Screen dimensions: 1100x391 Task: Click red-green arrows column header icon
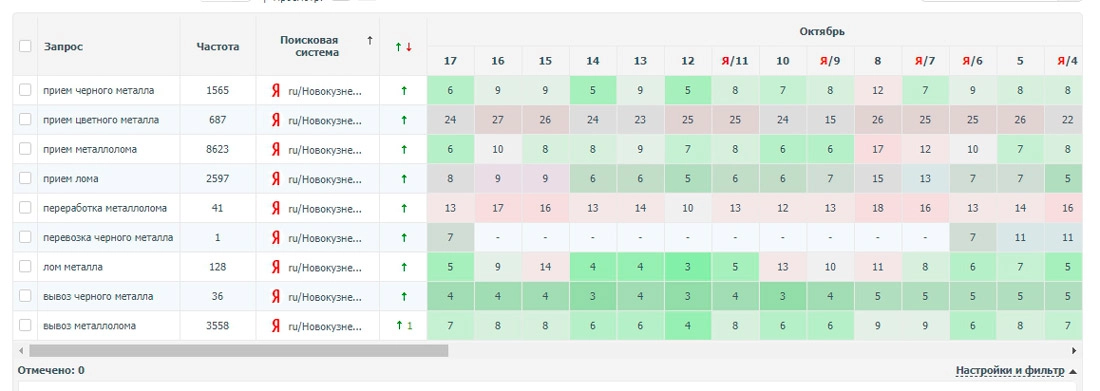[x=403, y=47]
